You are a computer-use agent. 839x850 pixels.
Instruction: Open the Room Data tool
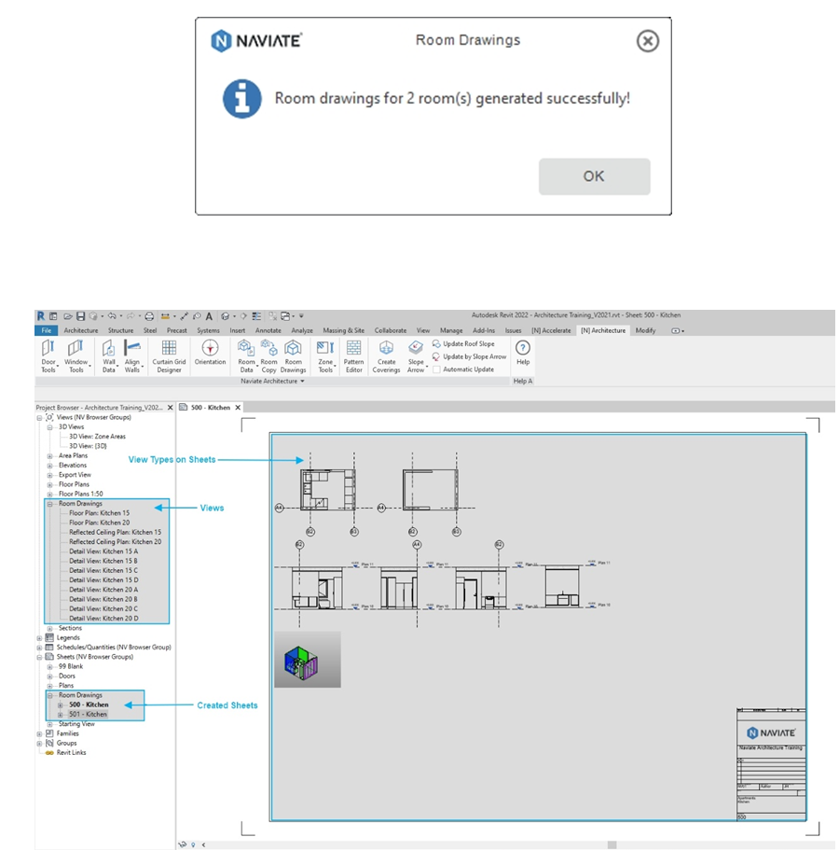click(246, 356)
